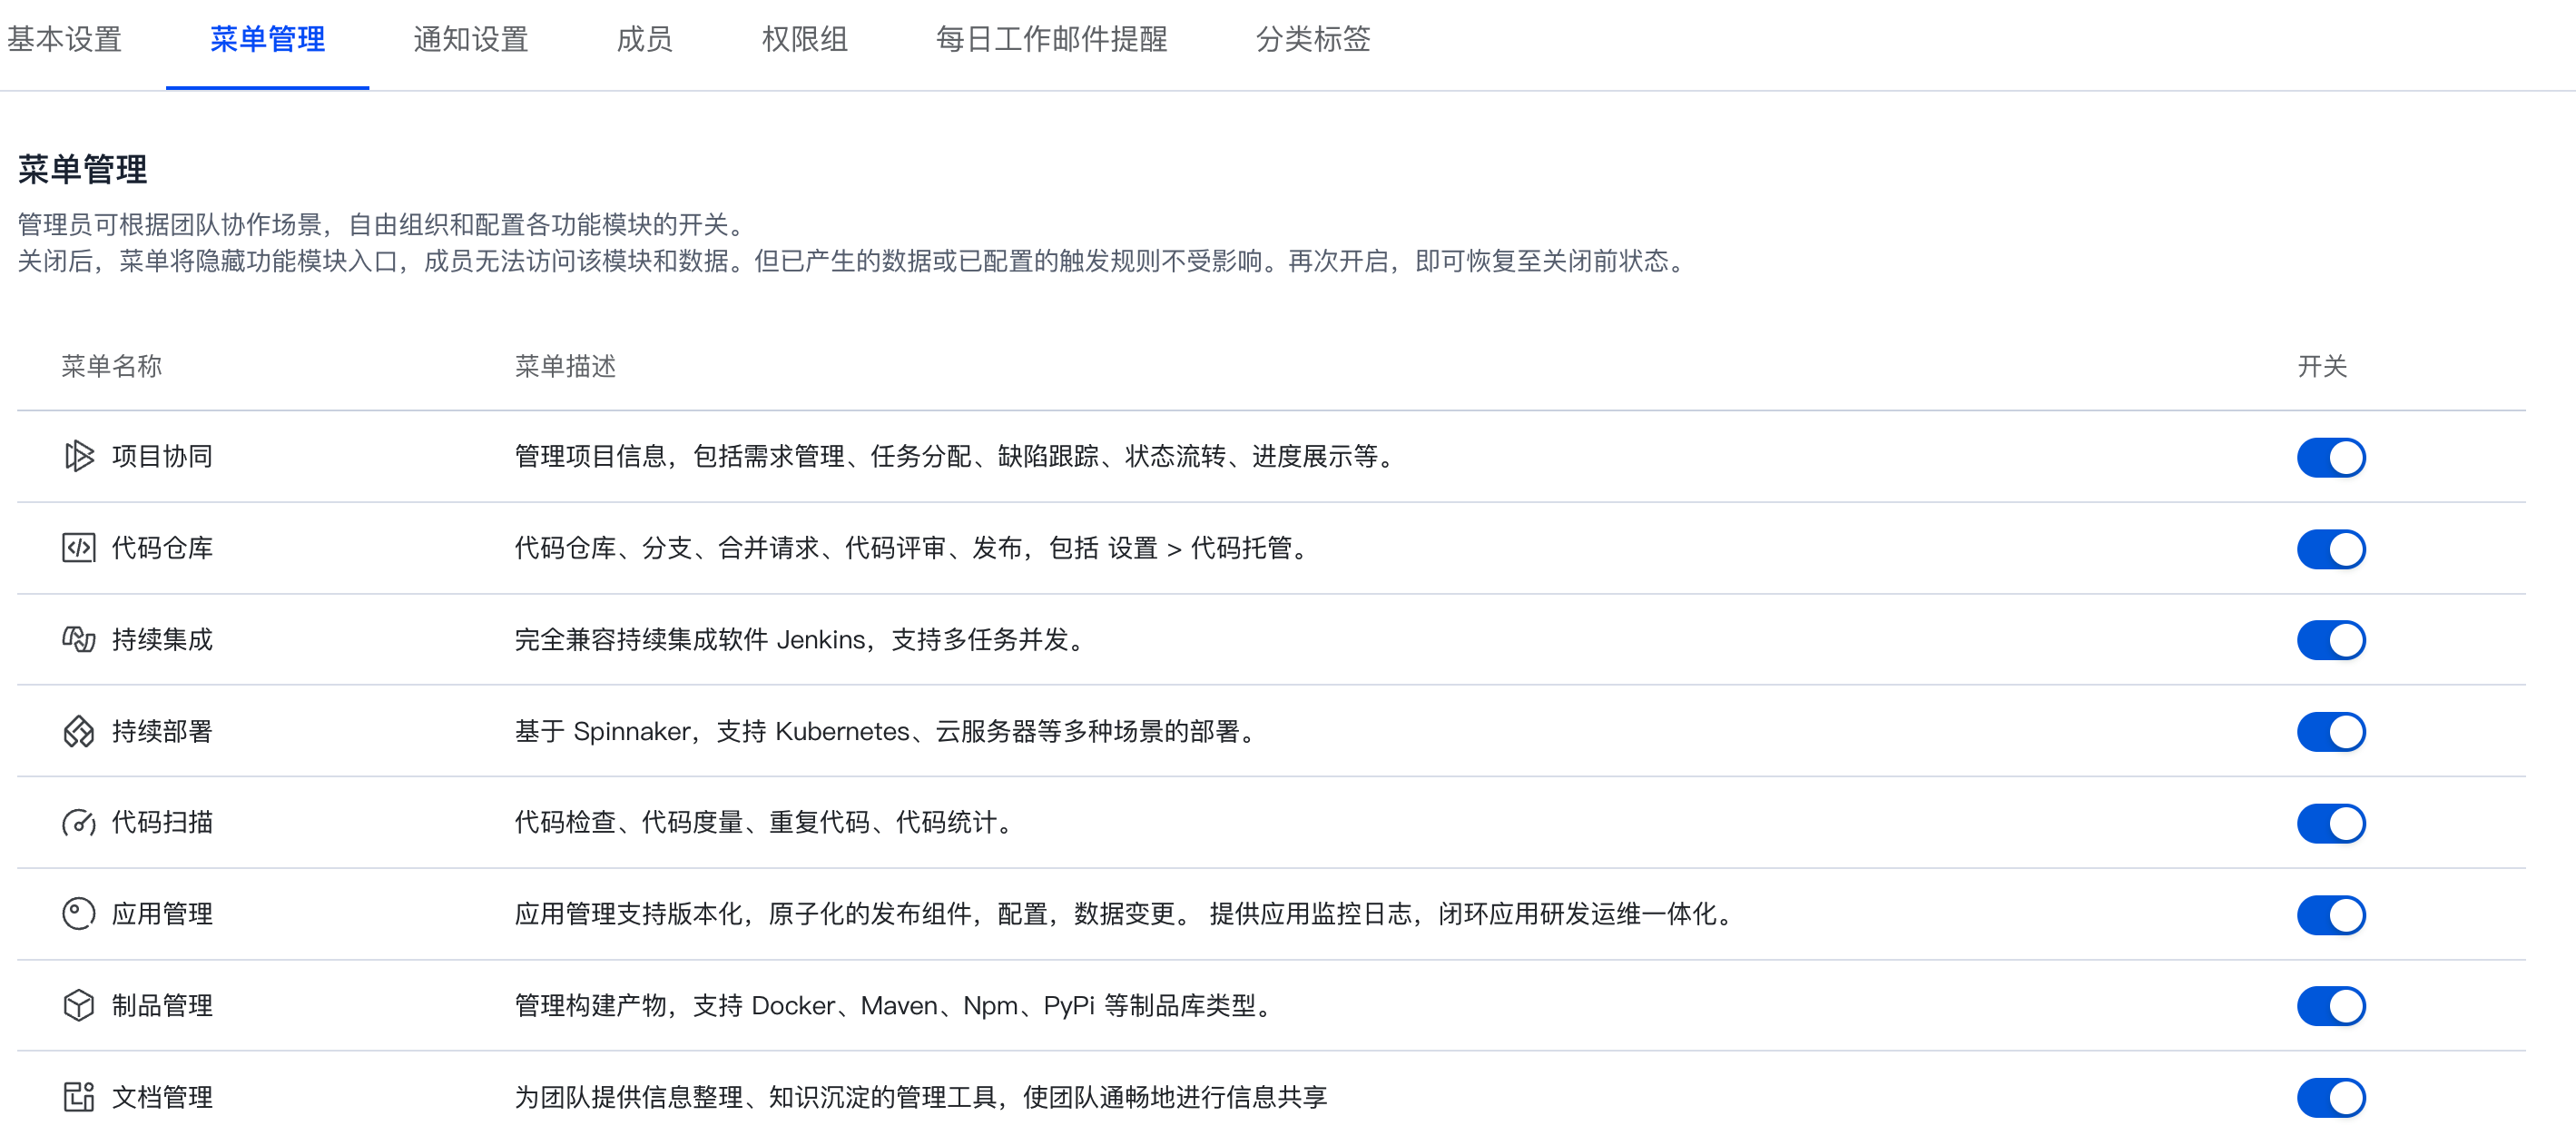Go to the 成员 tab

644,39
